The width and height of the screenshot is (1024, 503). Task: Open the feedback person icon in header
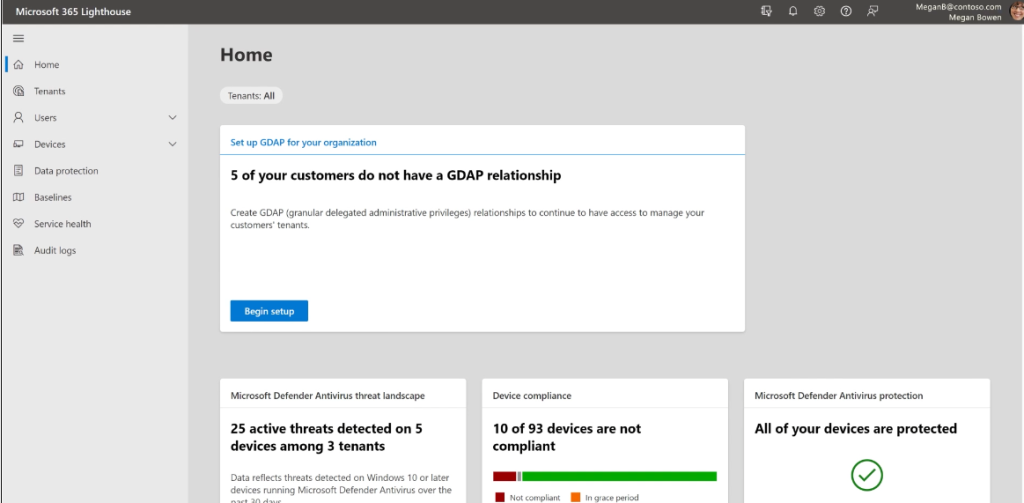[x=872, y=11]
